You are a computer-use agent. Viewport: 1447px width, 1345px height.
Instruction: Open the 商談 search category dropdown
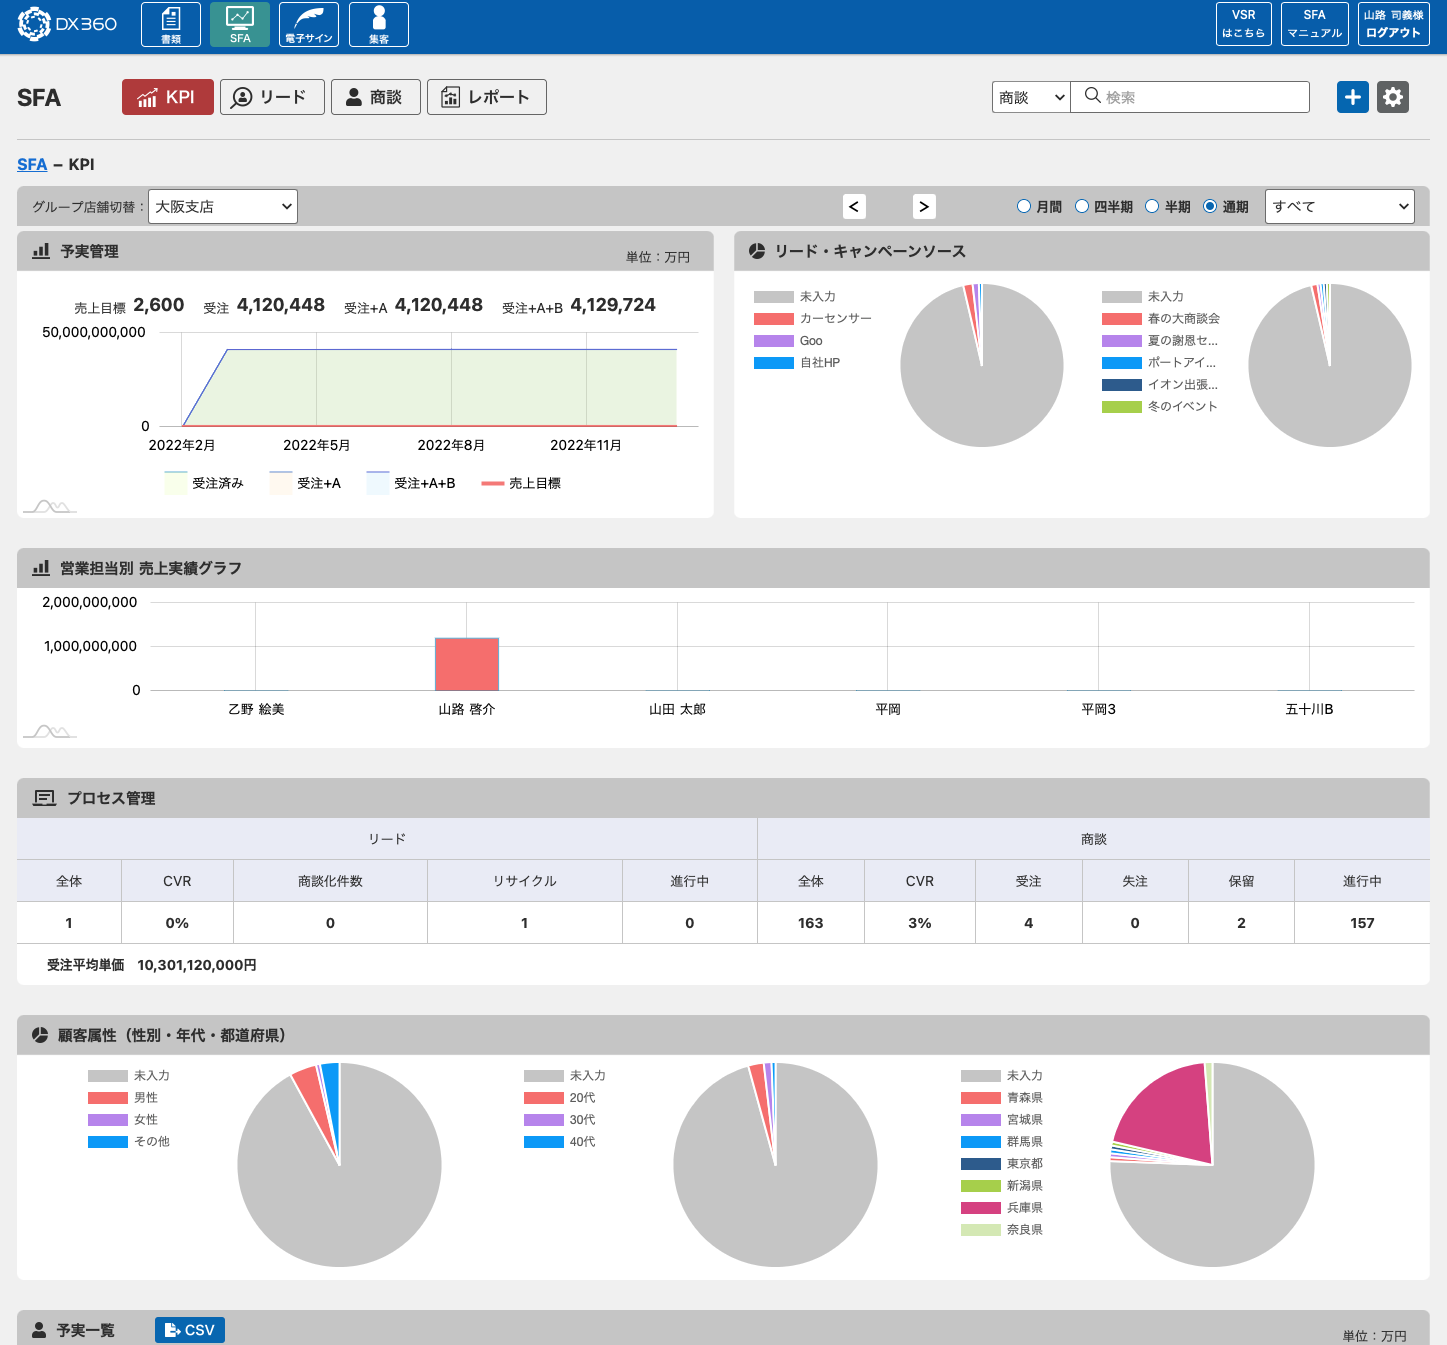coord(1031,97)
